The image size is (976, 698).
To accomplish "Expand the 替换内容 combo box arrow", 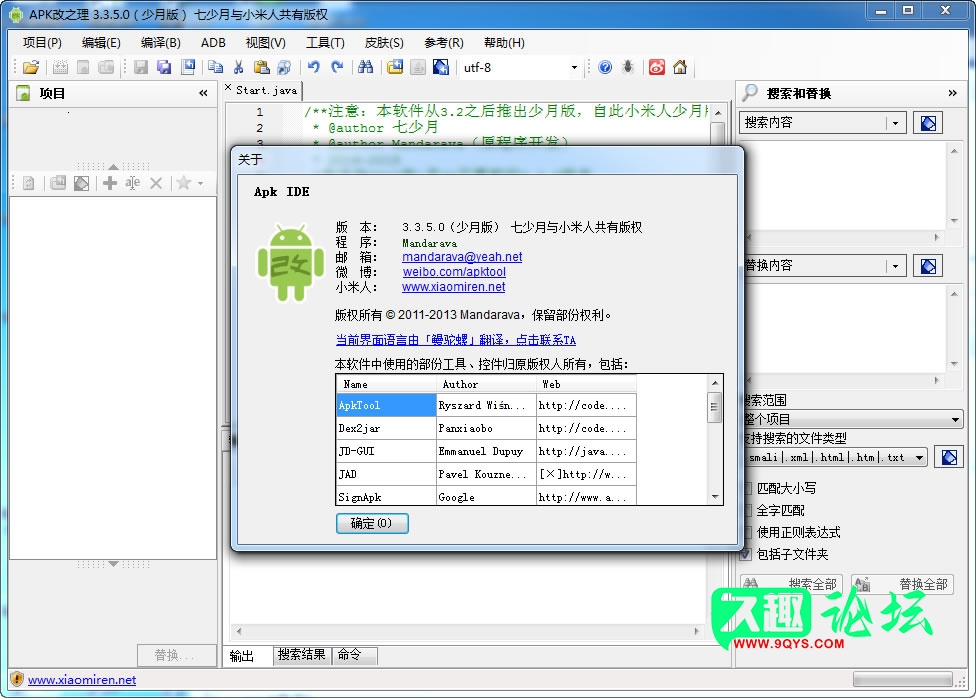I will (x=895, y=266).
